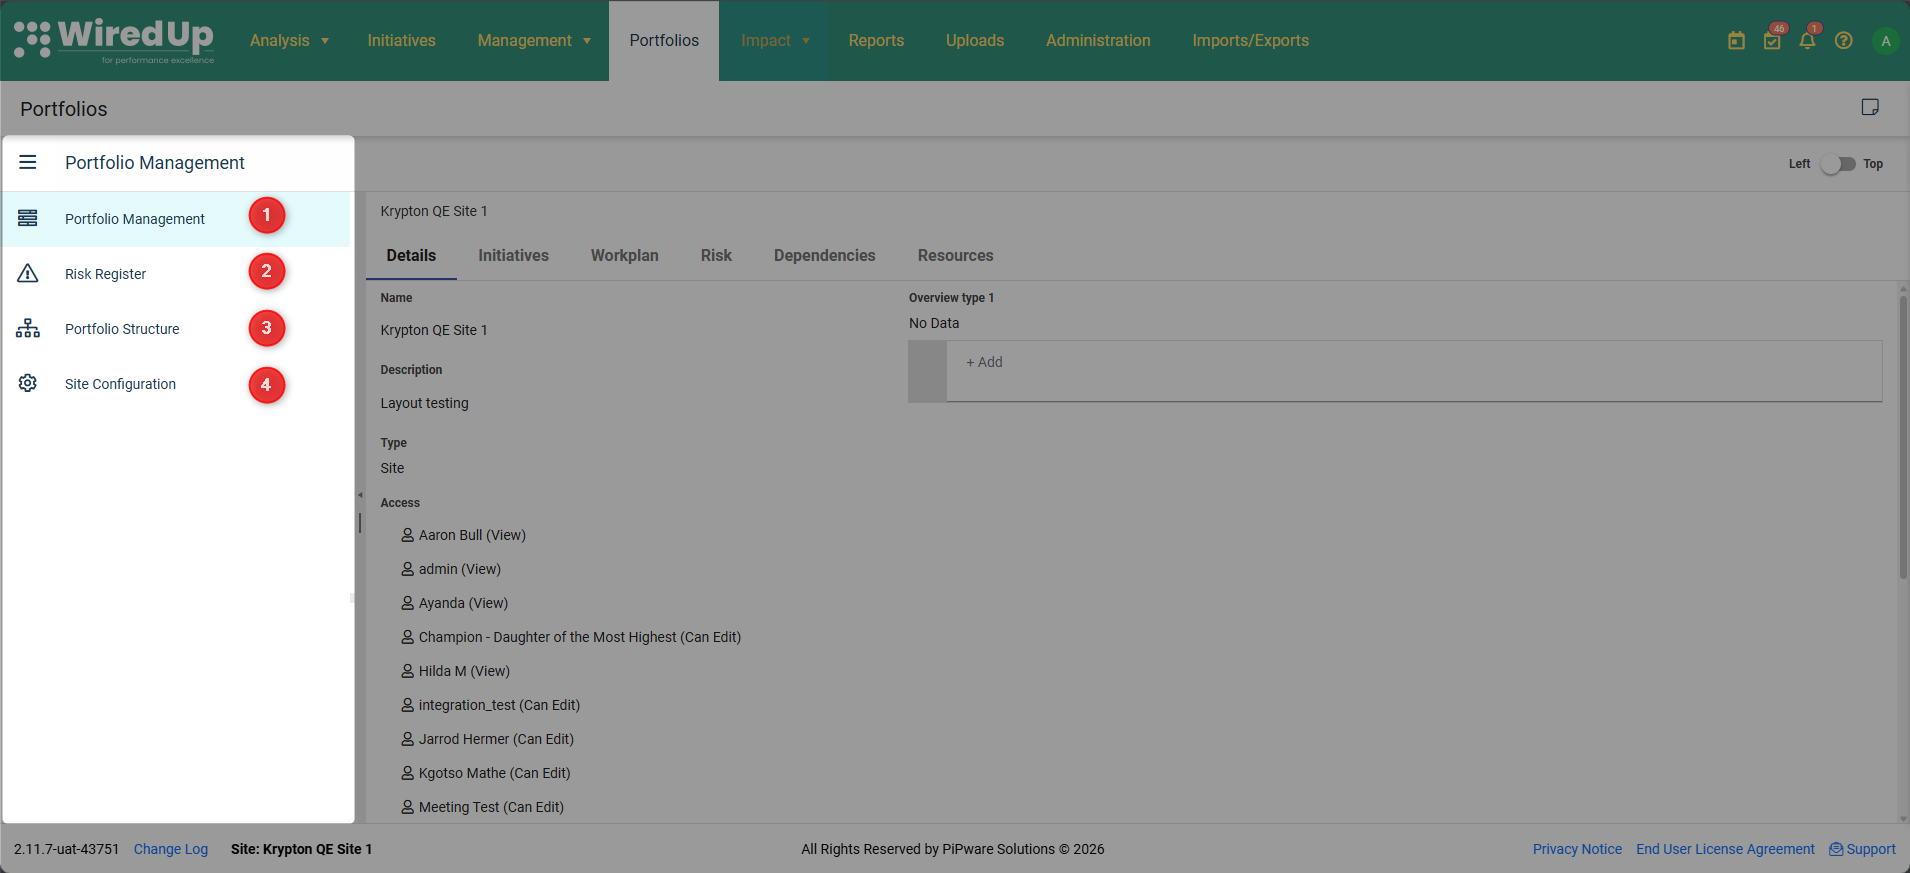Open the user avatar 'A' menu
The height and width of the screenshot is (873, 1910).
[1886, 41]
